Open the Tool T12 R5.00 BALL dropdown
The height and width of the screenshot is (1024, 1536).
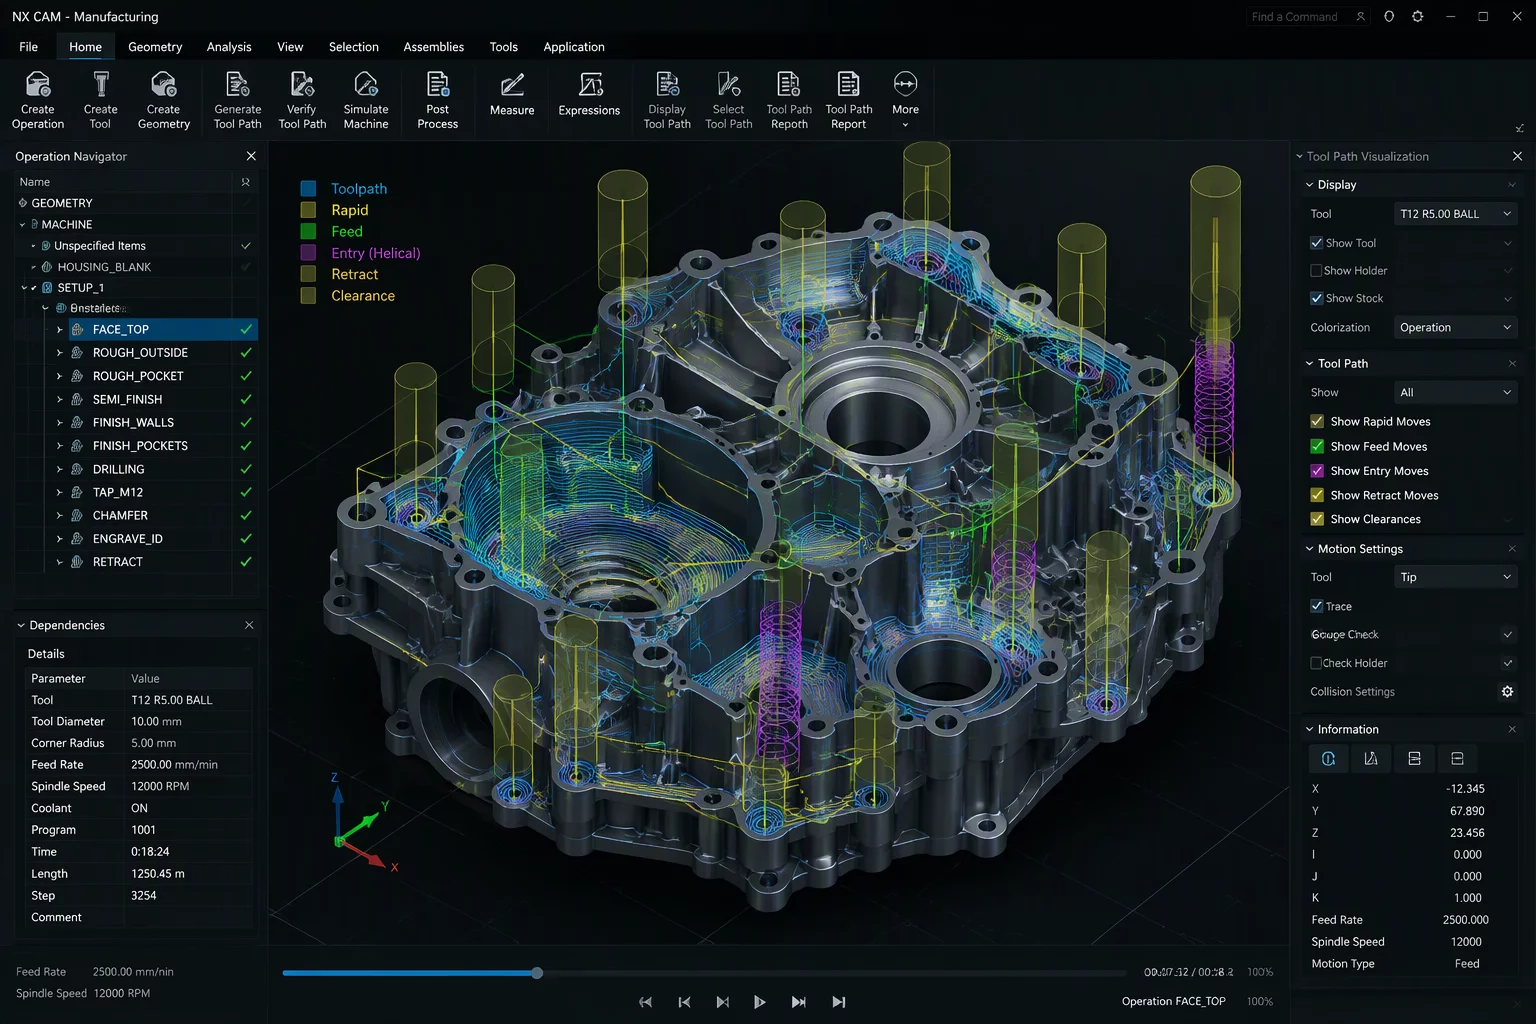coord(1455,214)
